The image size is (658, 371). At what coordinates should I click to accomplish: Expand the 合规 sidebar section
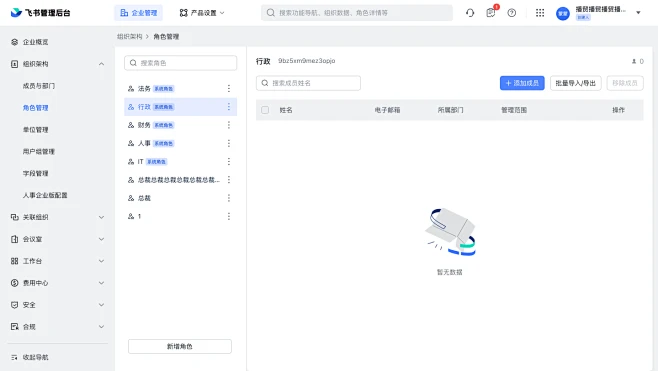pyautogui.click(x=102, y=327)
